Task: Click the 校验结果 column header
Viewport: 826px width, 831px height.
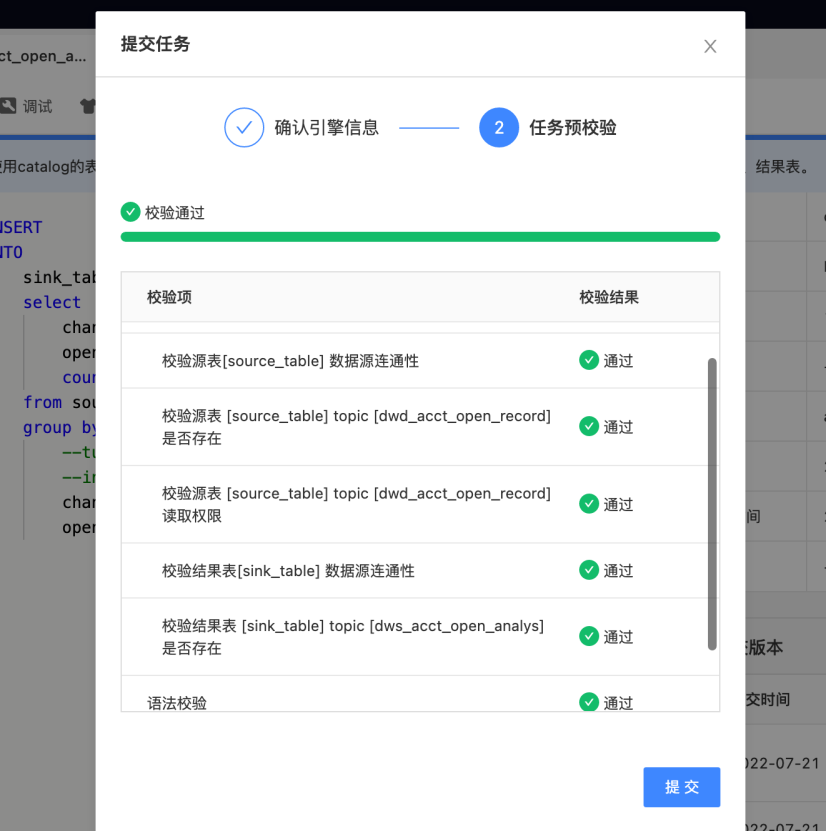Action: (x=609, y=297)
